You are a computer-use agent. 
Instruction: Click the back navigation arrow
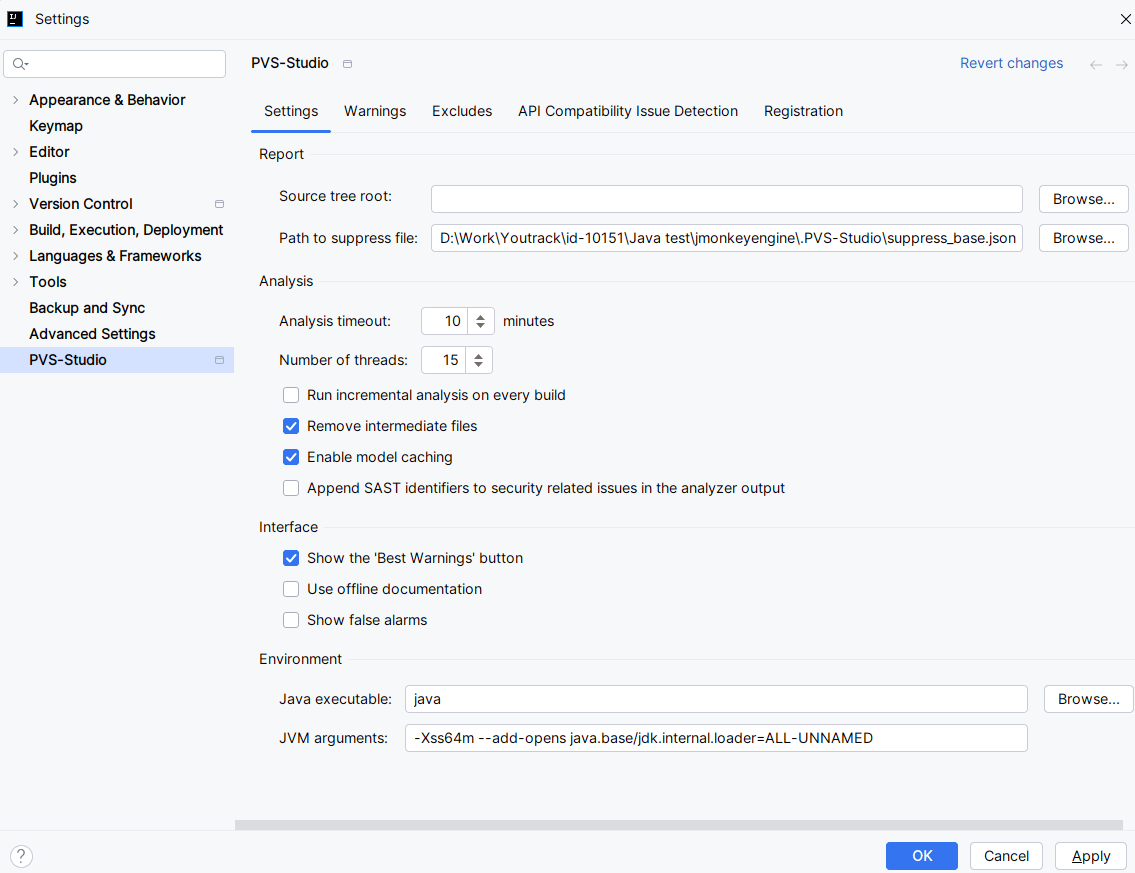[1096, 65]
